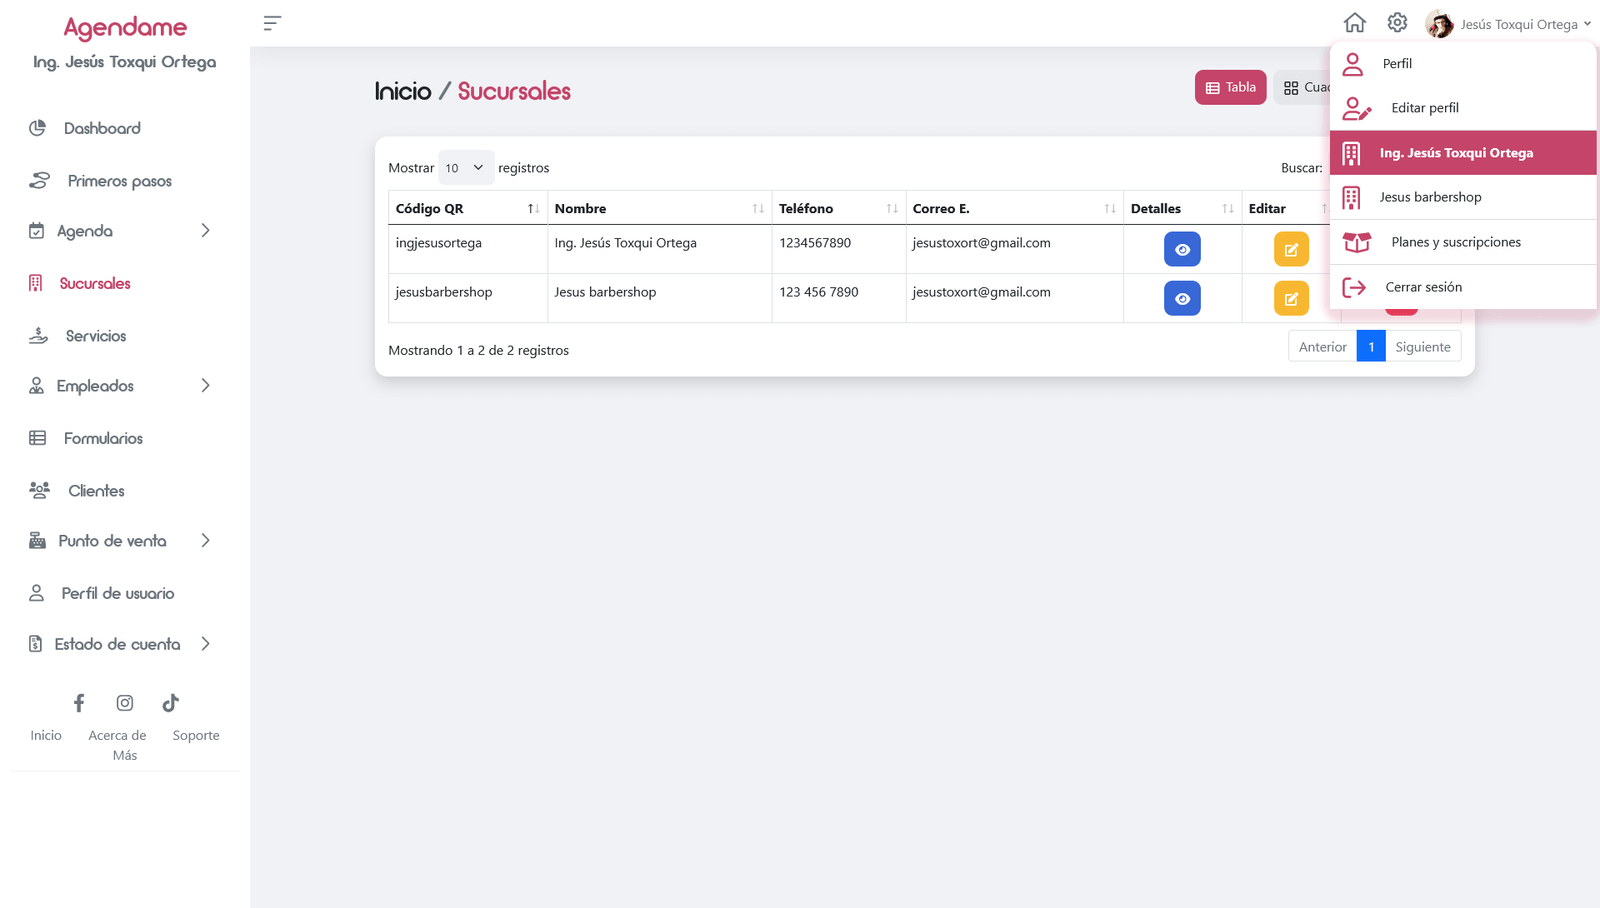Edit the jesusbarbershop branch with pencil icon

tap(1290, 298)
